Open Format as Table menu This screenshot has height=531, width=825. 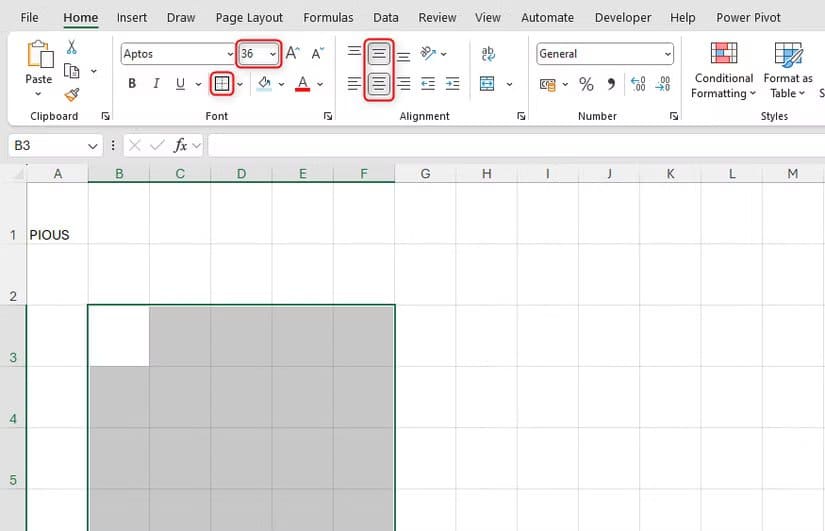tap(788, 71)
